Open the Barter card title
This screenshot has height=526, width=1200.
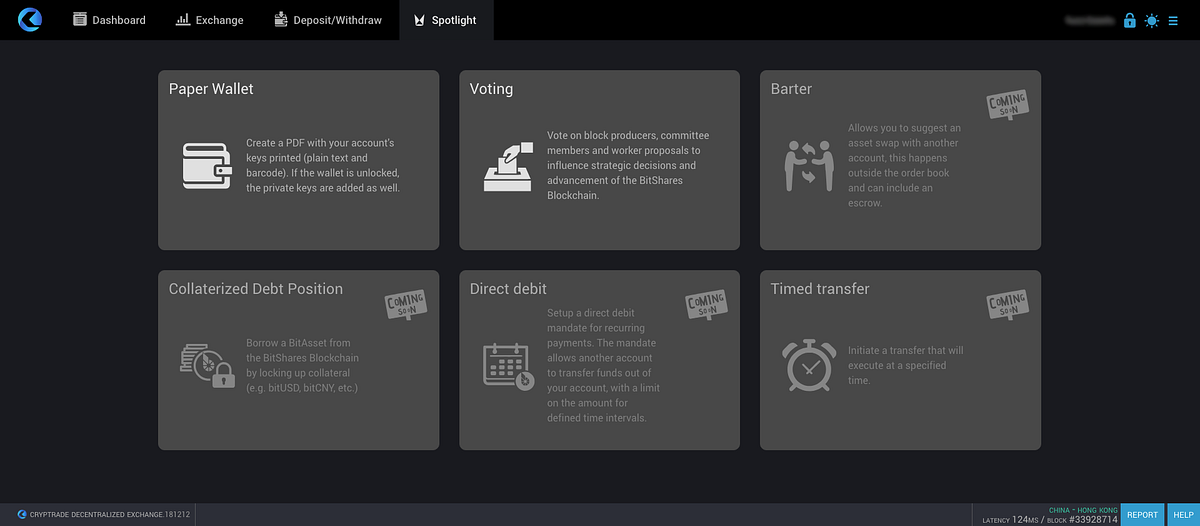(791, 89)
